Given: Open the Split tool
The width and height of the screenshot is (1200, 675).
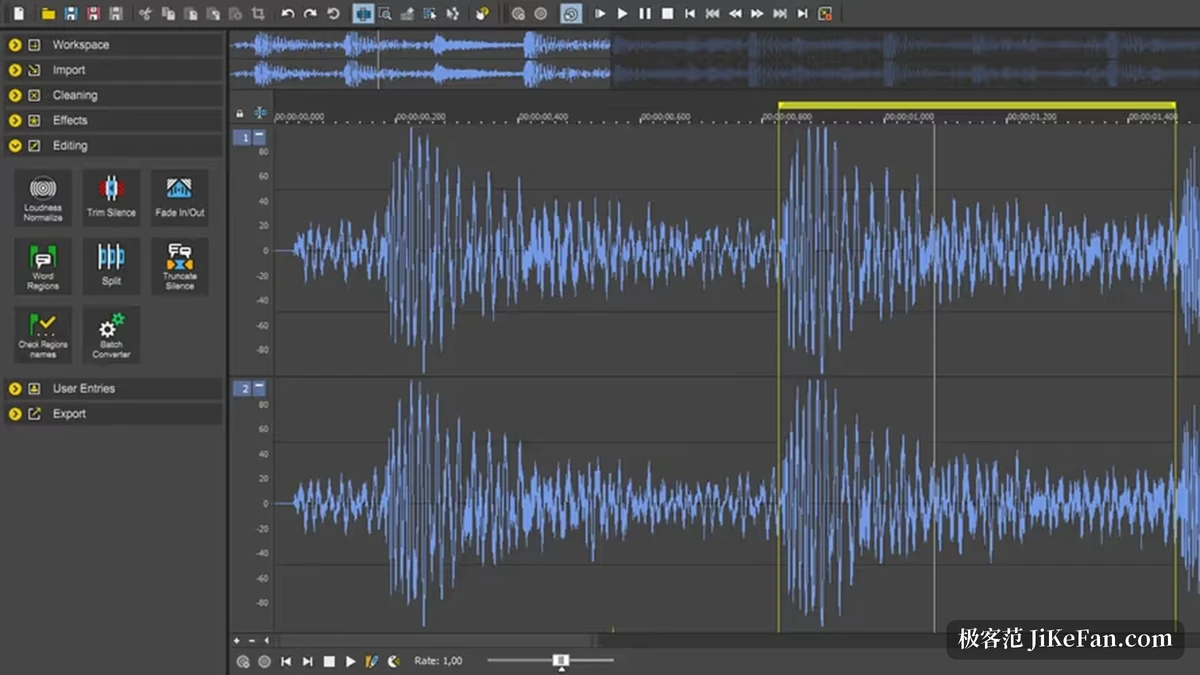Looking at the screenshot, I should tap(111, 266).
